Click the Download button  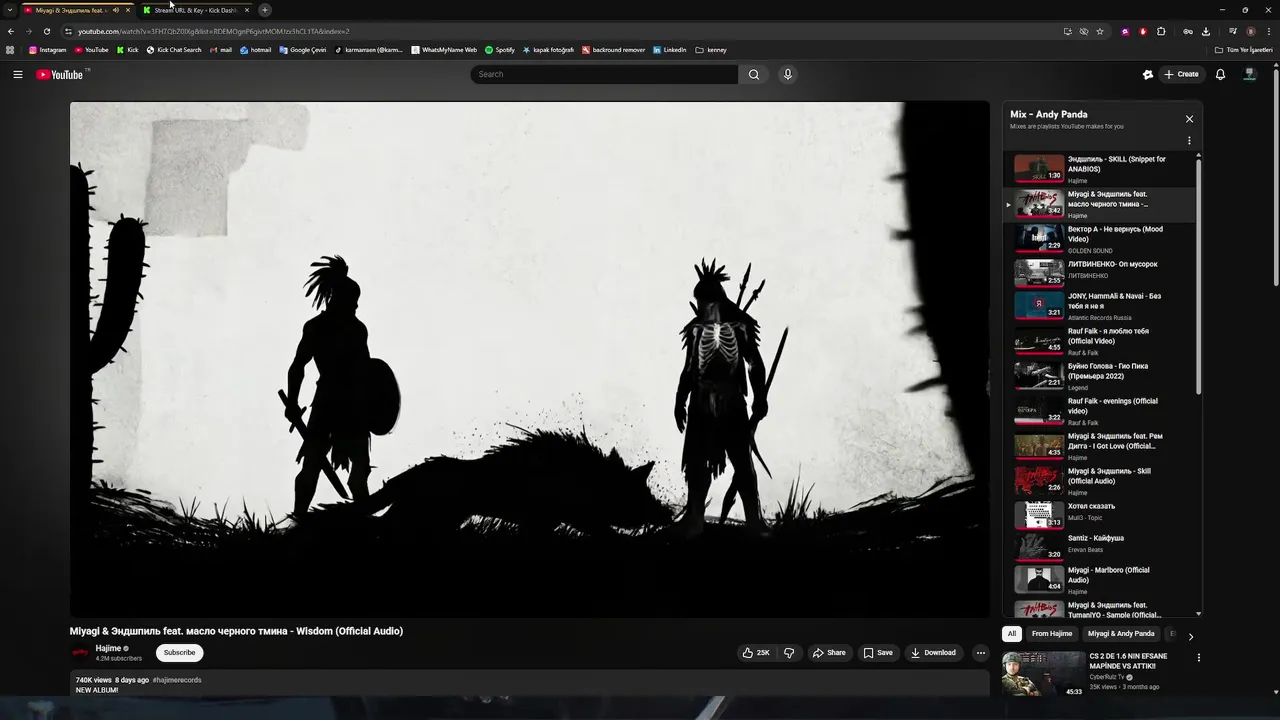pyautogui.click(x=933, y=653)
